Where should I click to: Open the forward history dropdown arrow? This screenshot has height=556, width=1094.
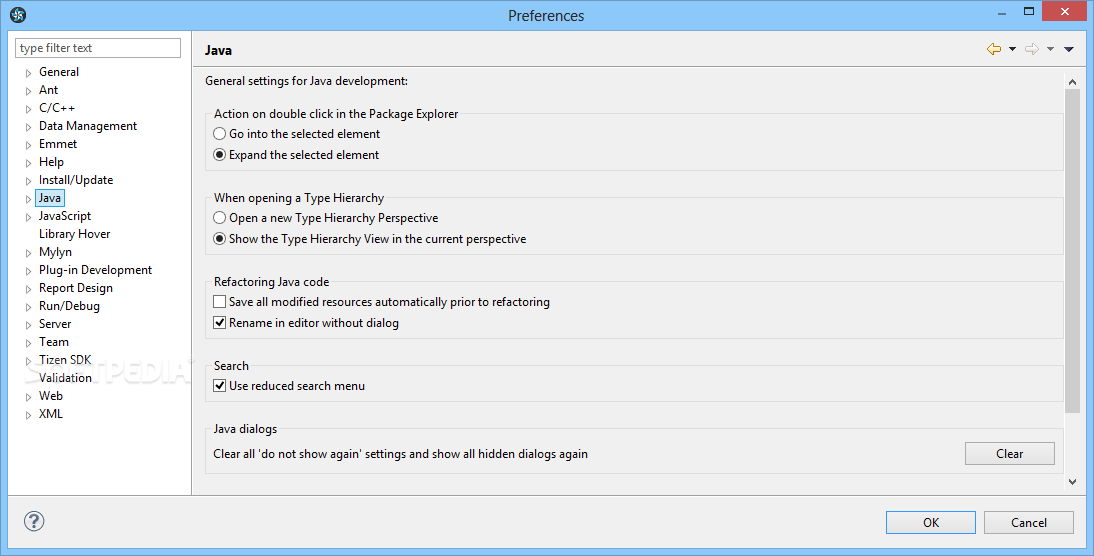click(1050, 49)
